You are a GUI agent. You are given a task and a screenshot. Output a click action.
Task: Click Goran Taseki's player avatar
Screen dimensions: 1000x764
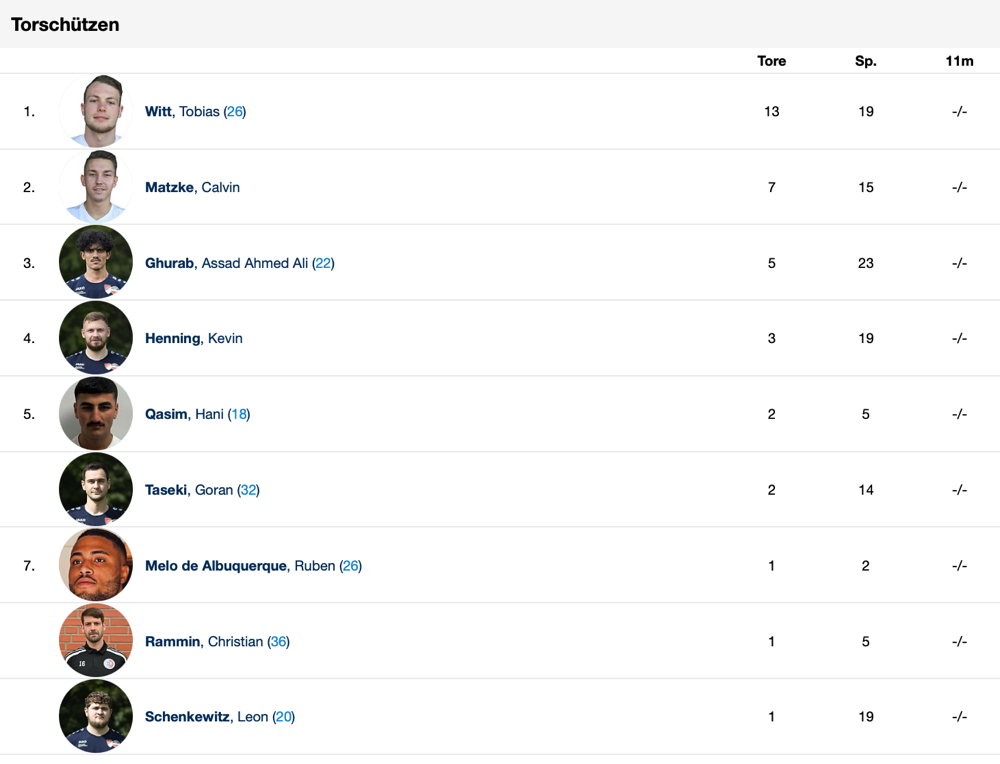[96, 490]
